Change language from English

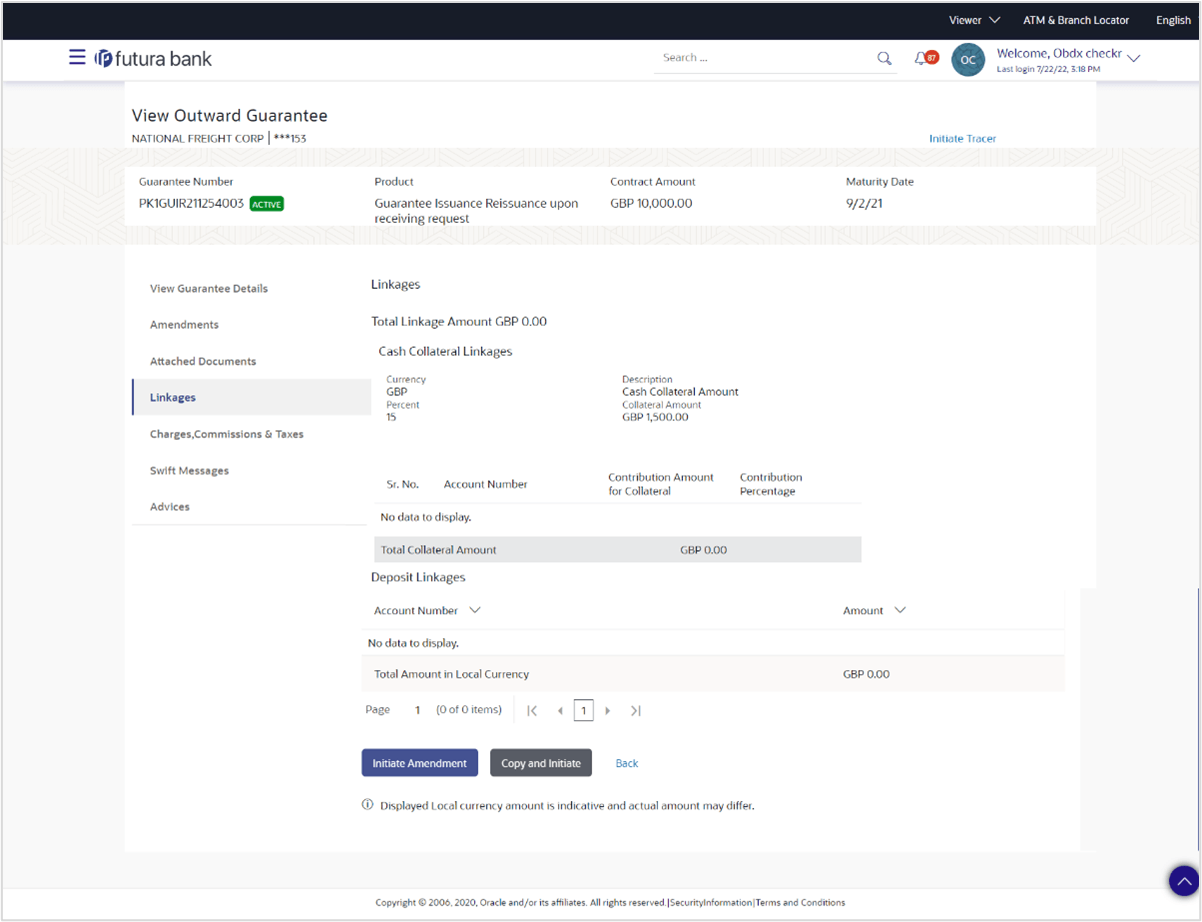tap(1173, 20)
